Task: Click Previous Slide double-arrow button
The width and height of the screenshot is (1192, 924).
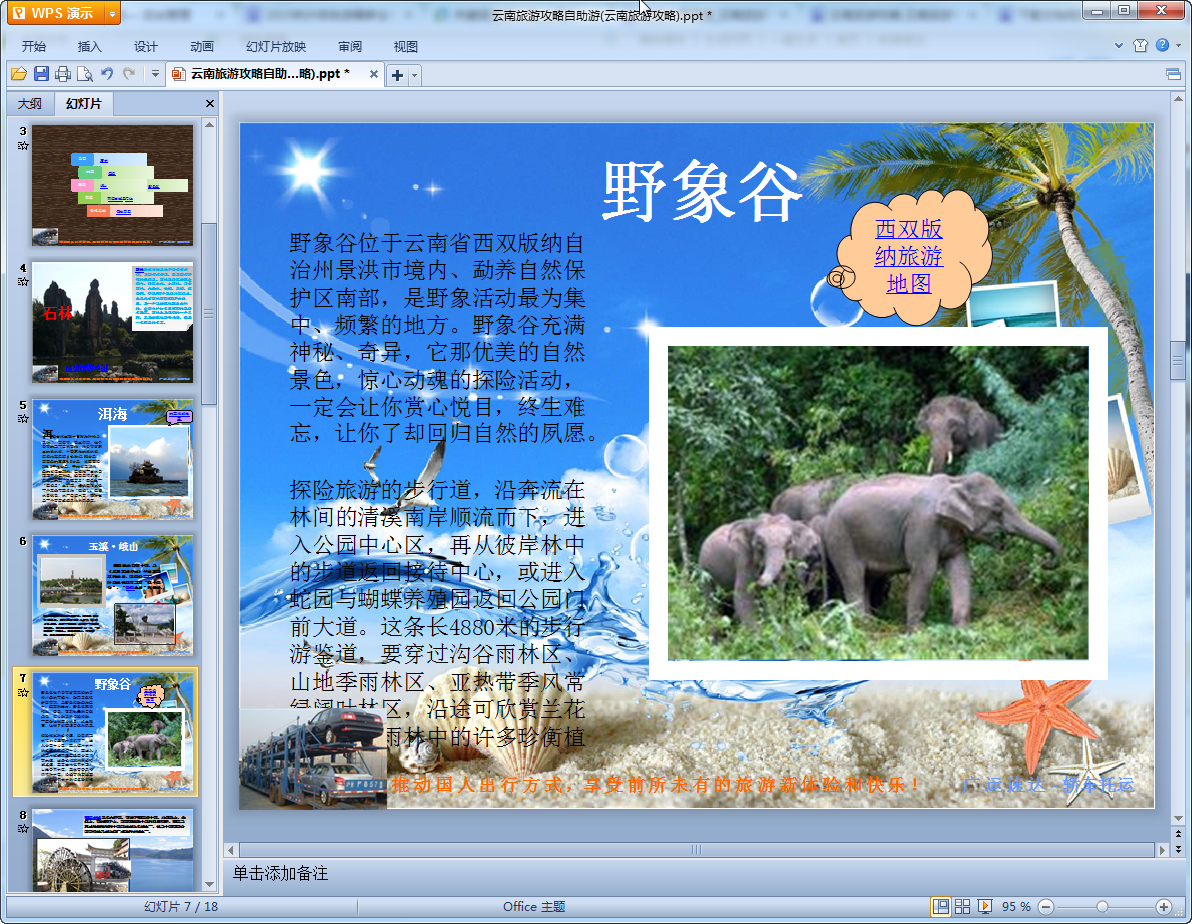Action: coord(1178,834)
